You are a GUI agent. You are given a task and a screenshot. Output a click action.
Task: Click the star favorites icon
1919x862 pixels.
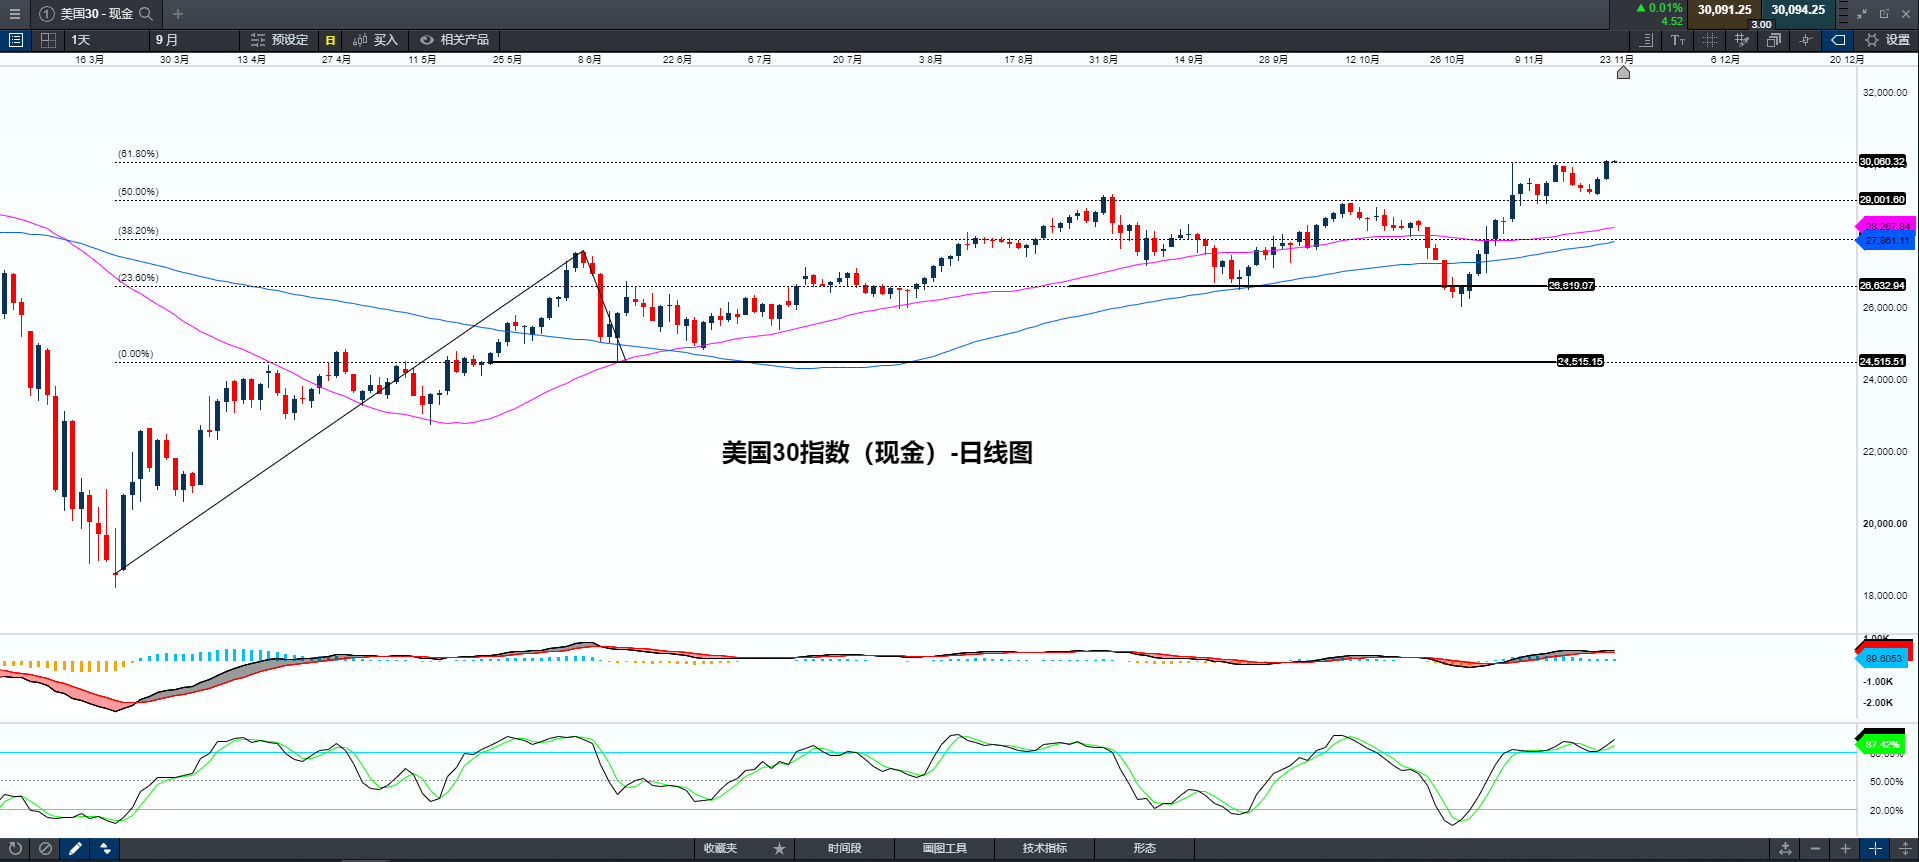[779, 849]
